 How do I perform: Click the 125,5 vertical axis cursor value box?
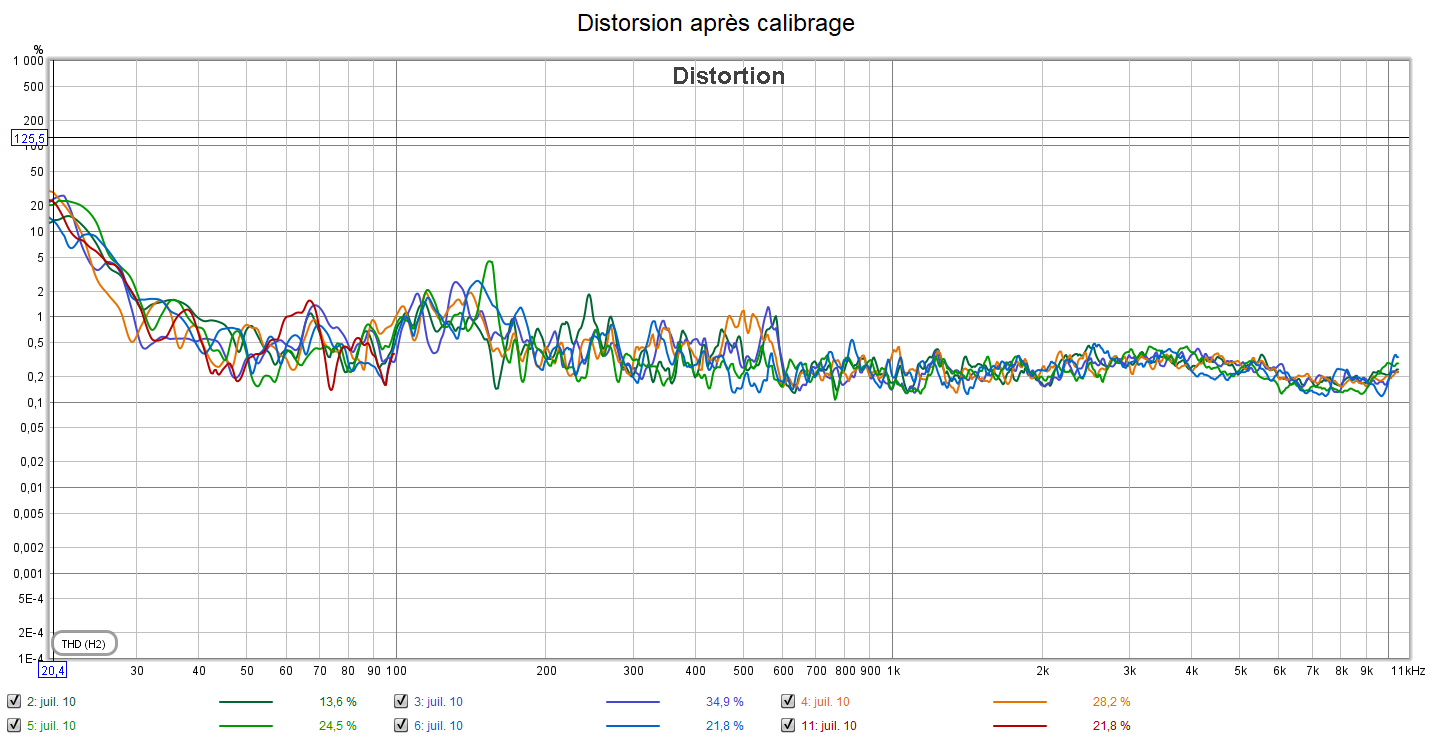tap(28, 138)
